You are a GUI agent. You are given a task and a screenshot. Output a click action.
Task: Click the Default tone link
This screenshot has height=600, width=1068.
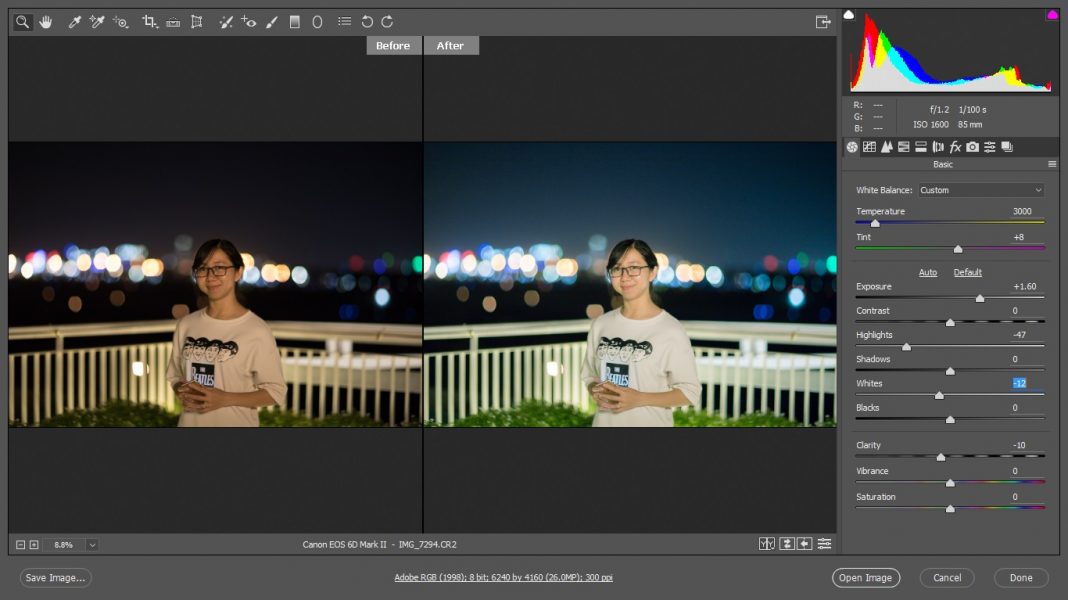tap(967, 272)
